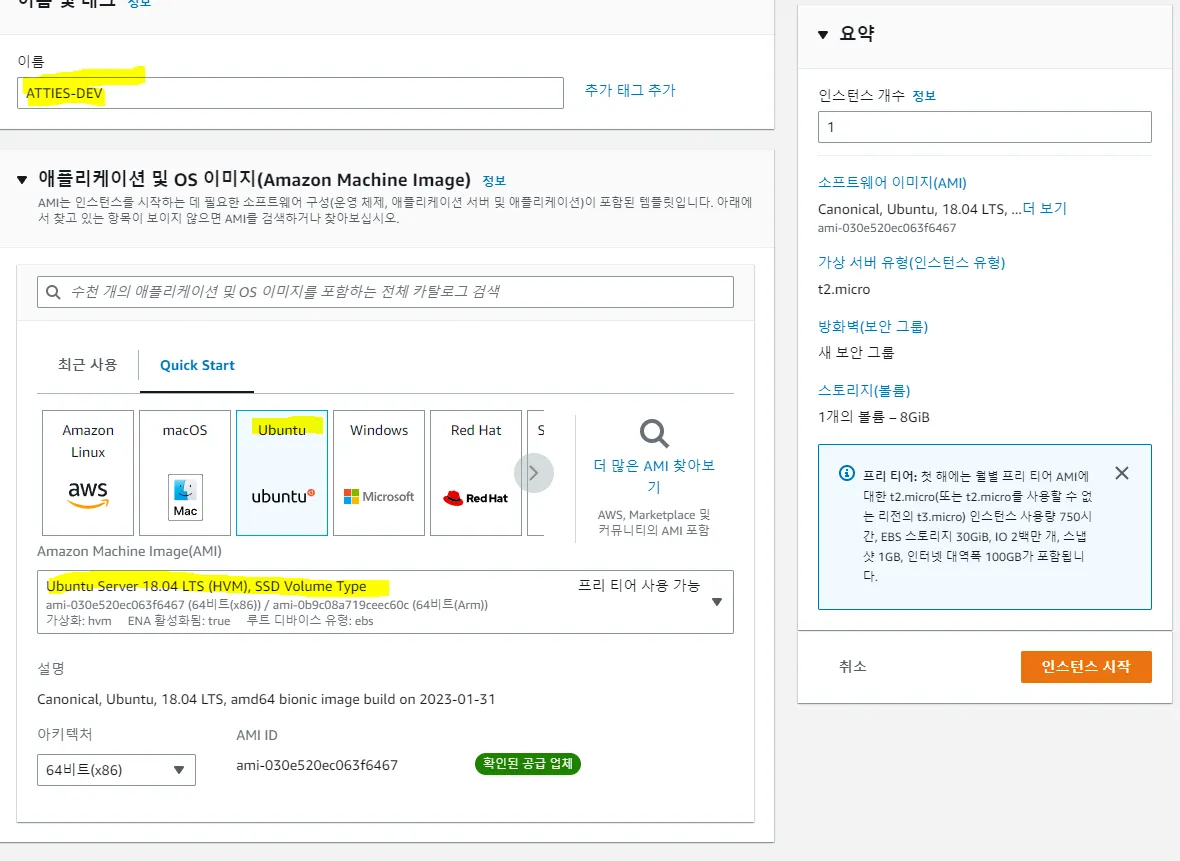Viewport: 1180px width, 861px height.
Task: Click the search icon in catalog search box
Action: click(53, 292)
